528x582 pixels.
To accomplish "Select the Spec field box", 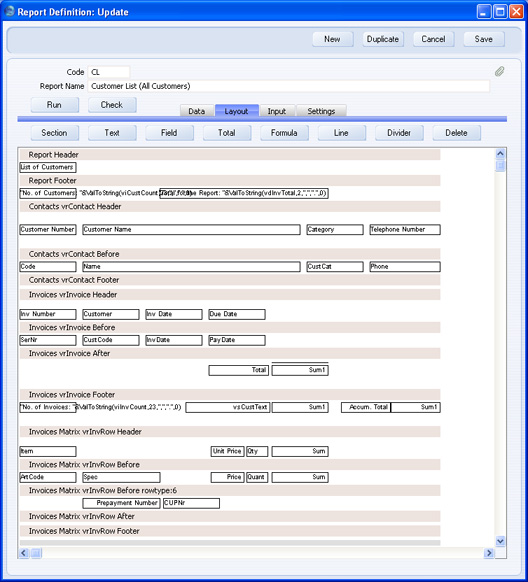I will 121,477.
